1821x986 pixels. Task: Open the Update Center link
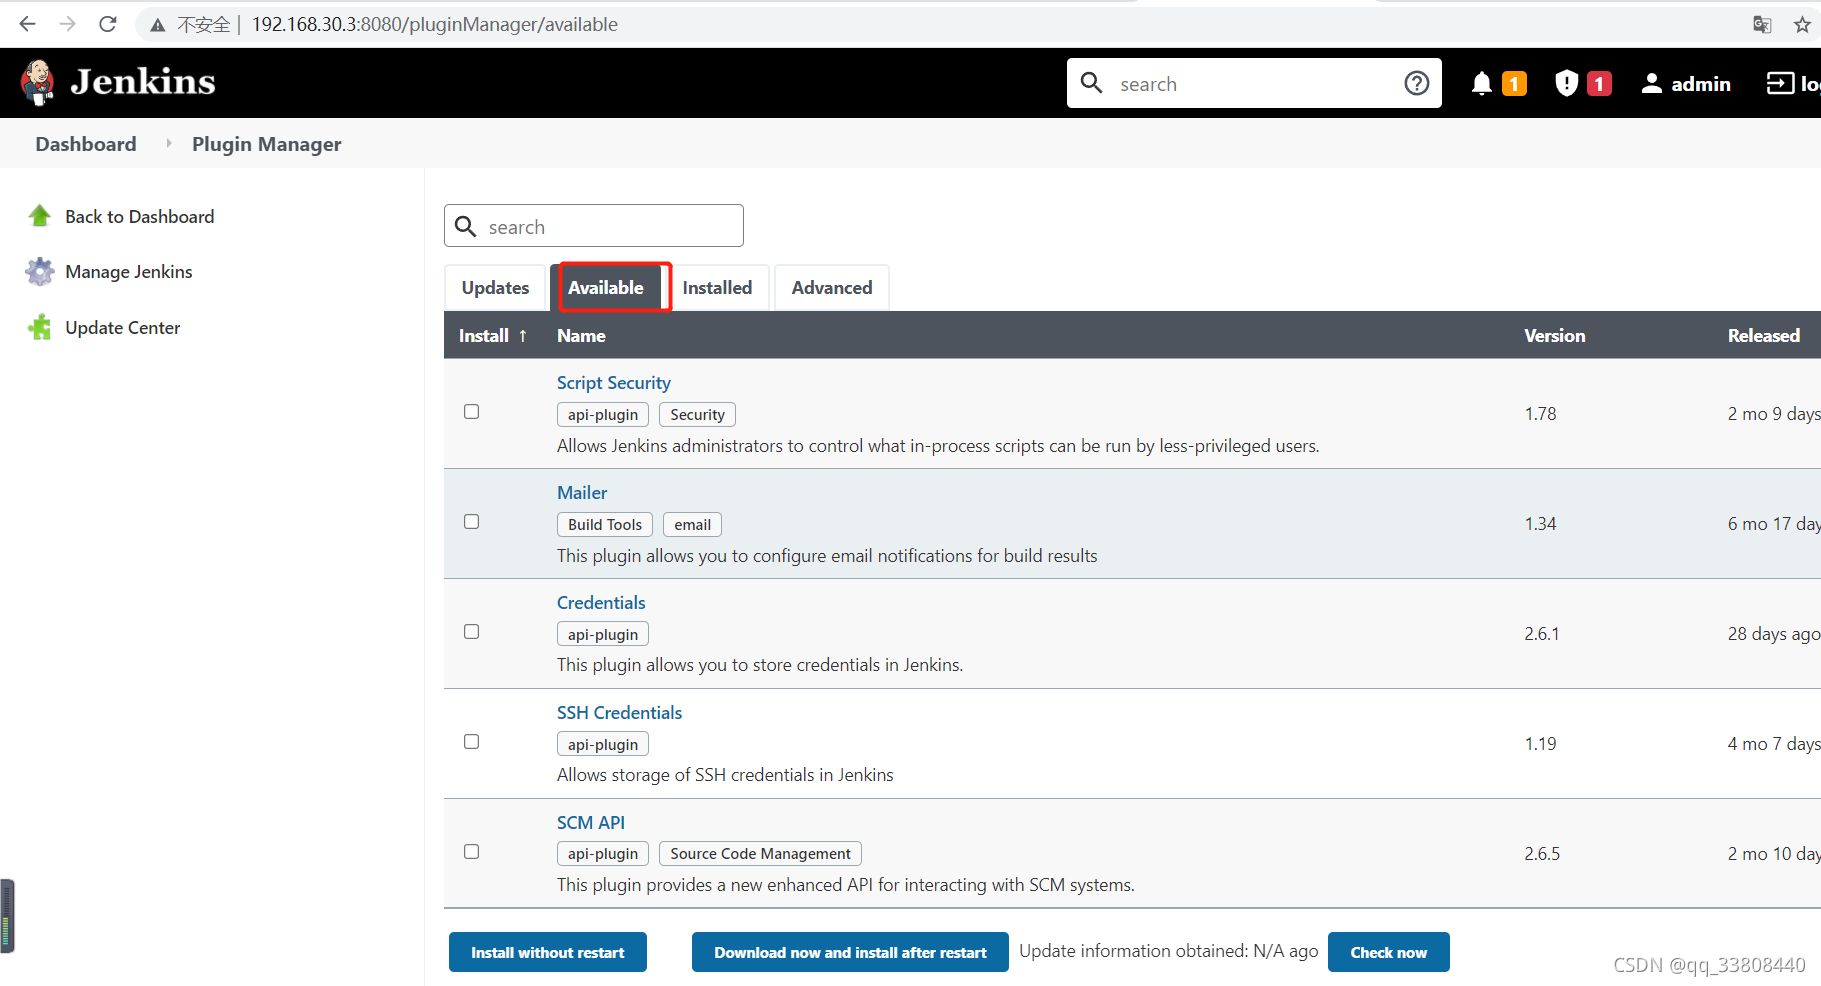click(x=123, y=328)
